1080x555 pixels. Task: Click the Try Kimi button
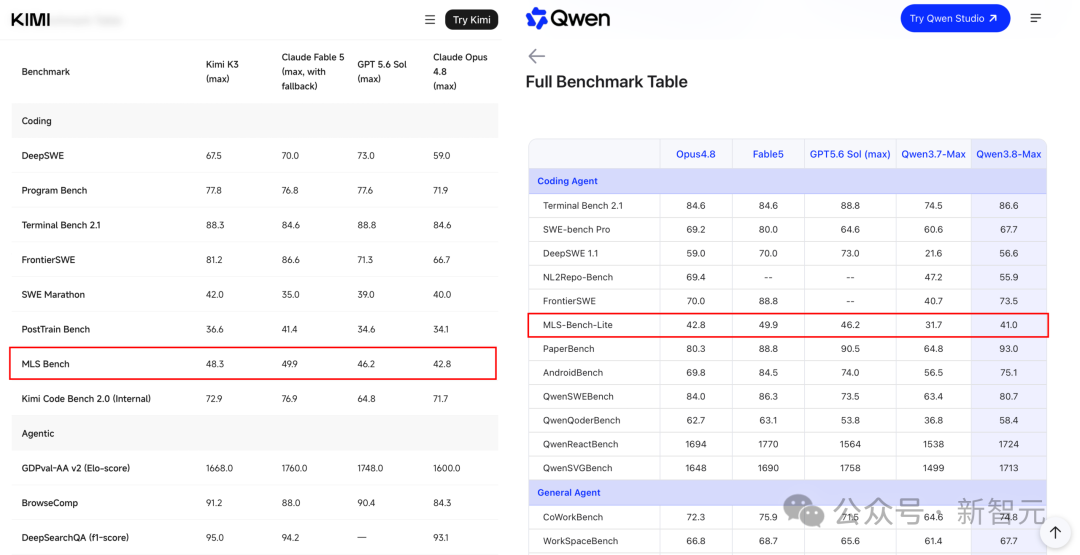[x=471, y=20]
